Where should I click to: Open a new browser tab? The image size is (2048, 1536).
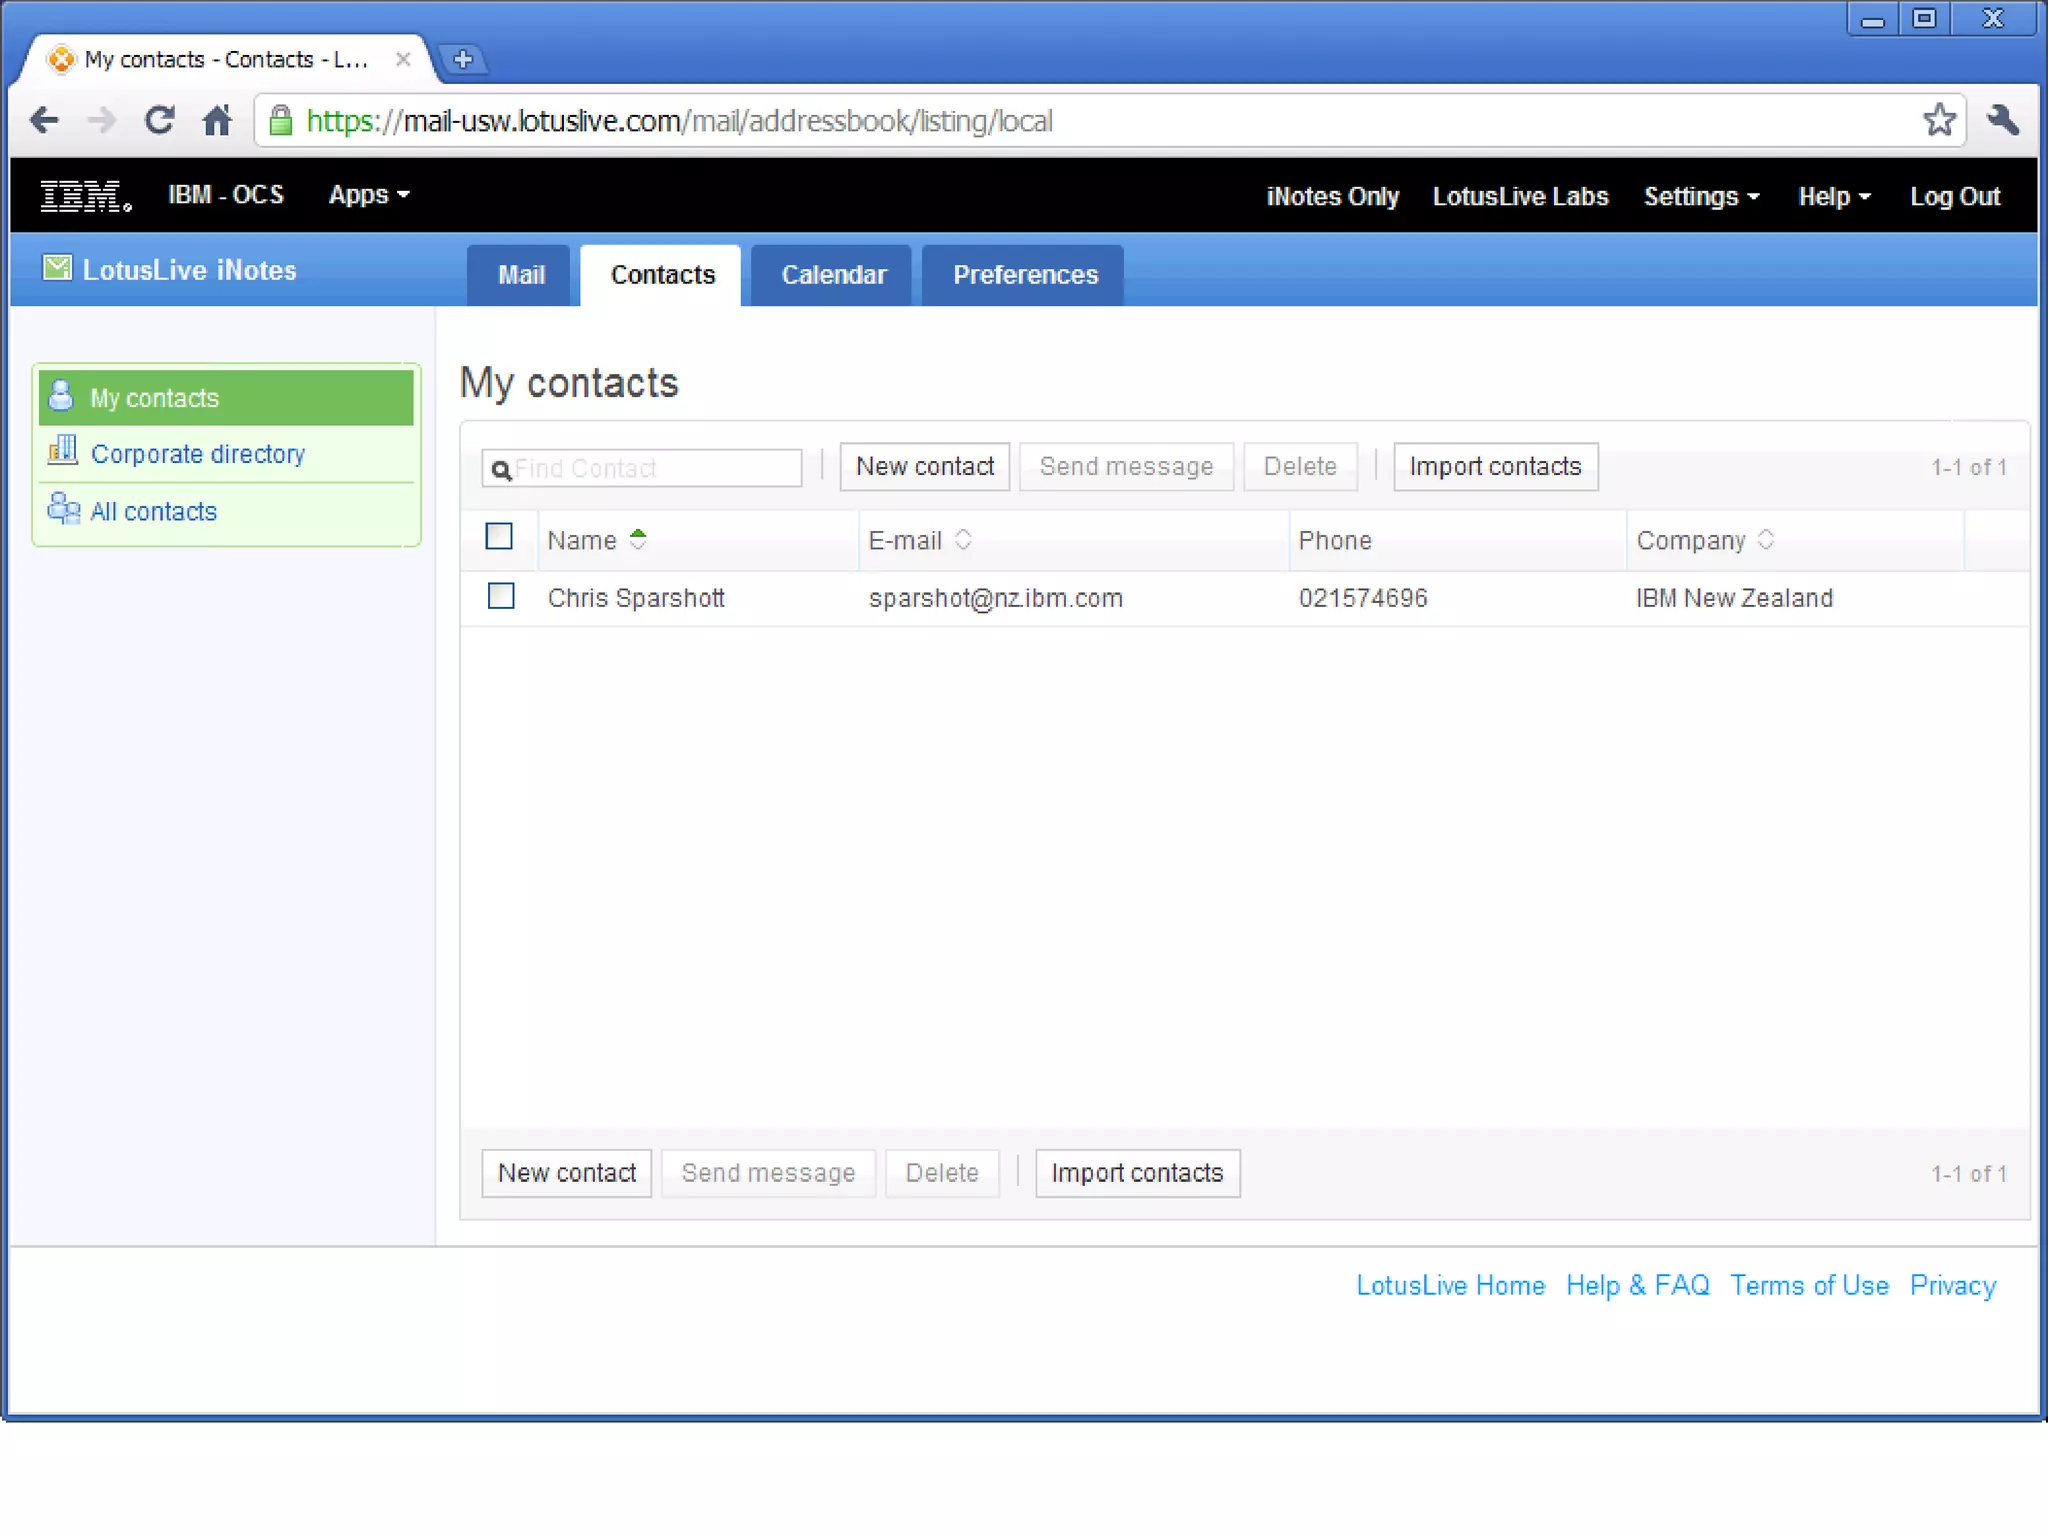(462, 59)
